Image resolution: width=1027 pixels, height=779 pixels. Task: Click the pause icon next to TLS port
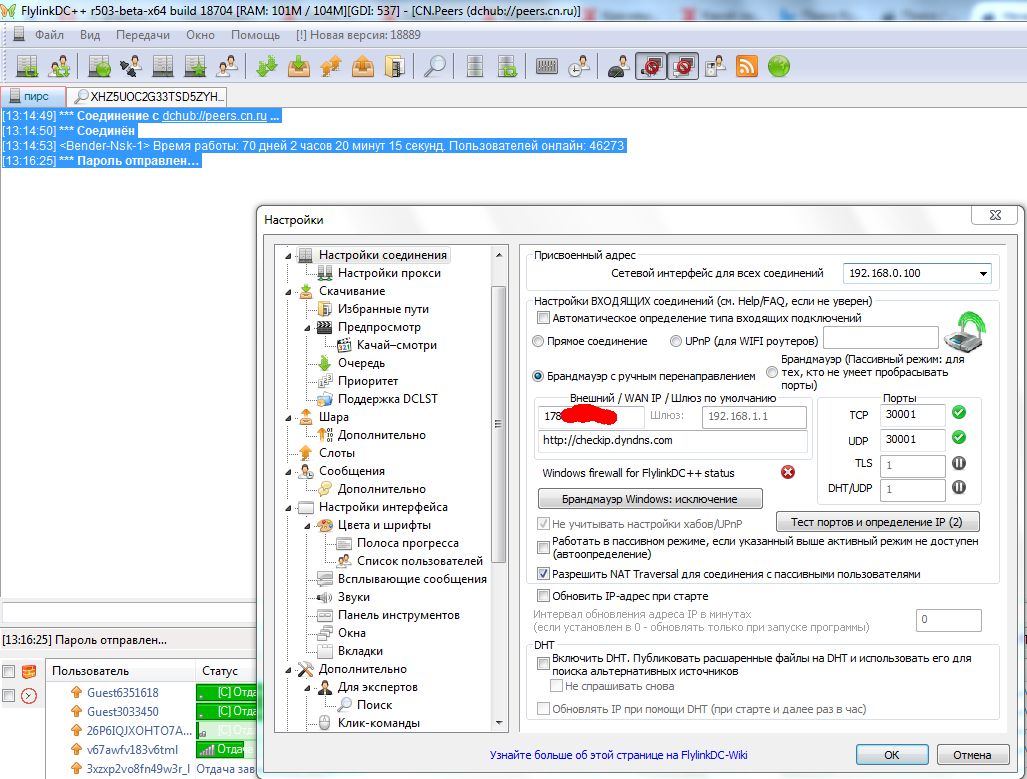(x=959, y=463)
